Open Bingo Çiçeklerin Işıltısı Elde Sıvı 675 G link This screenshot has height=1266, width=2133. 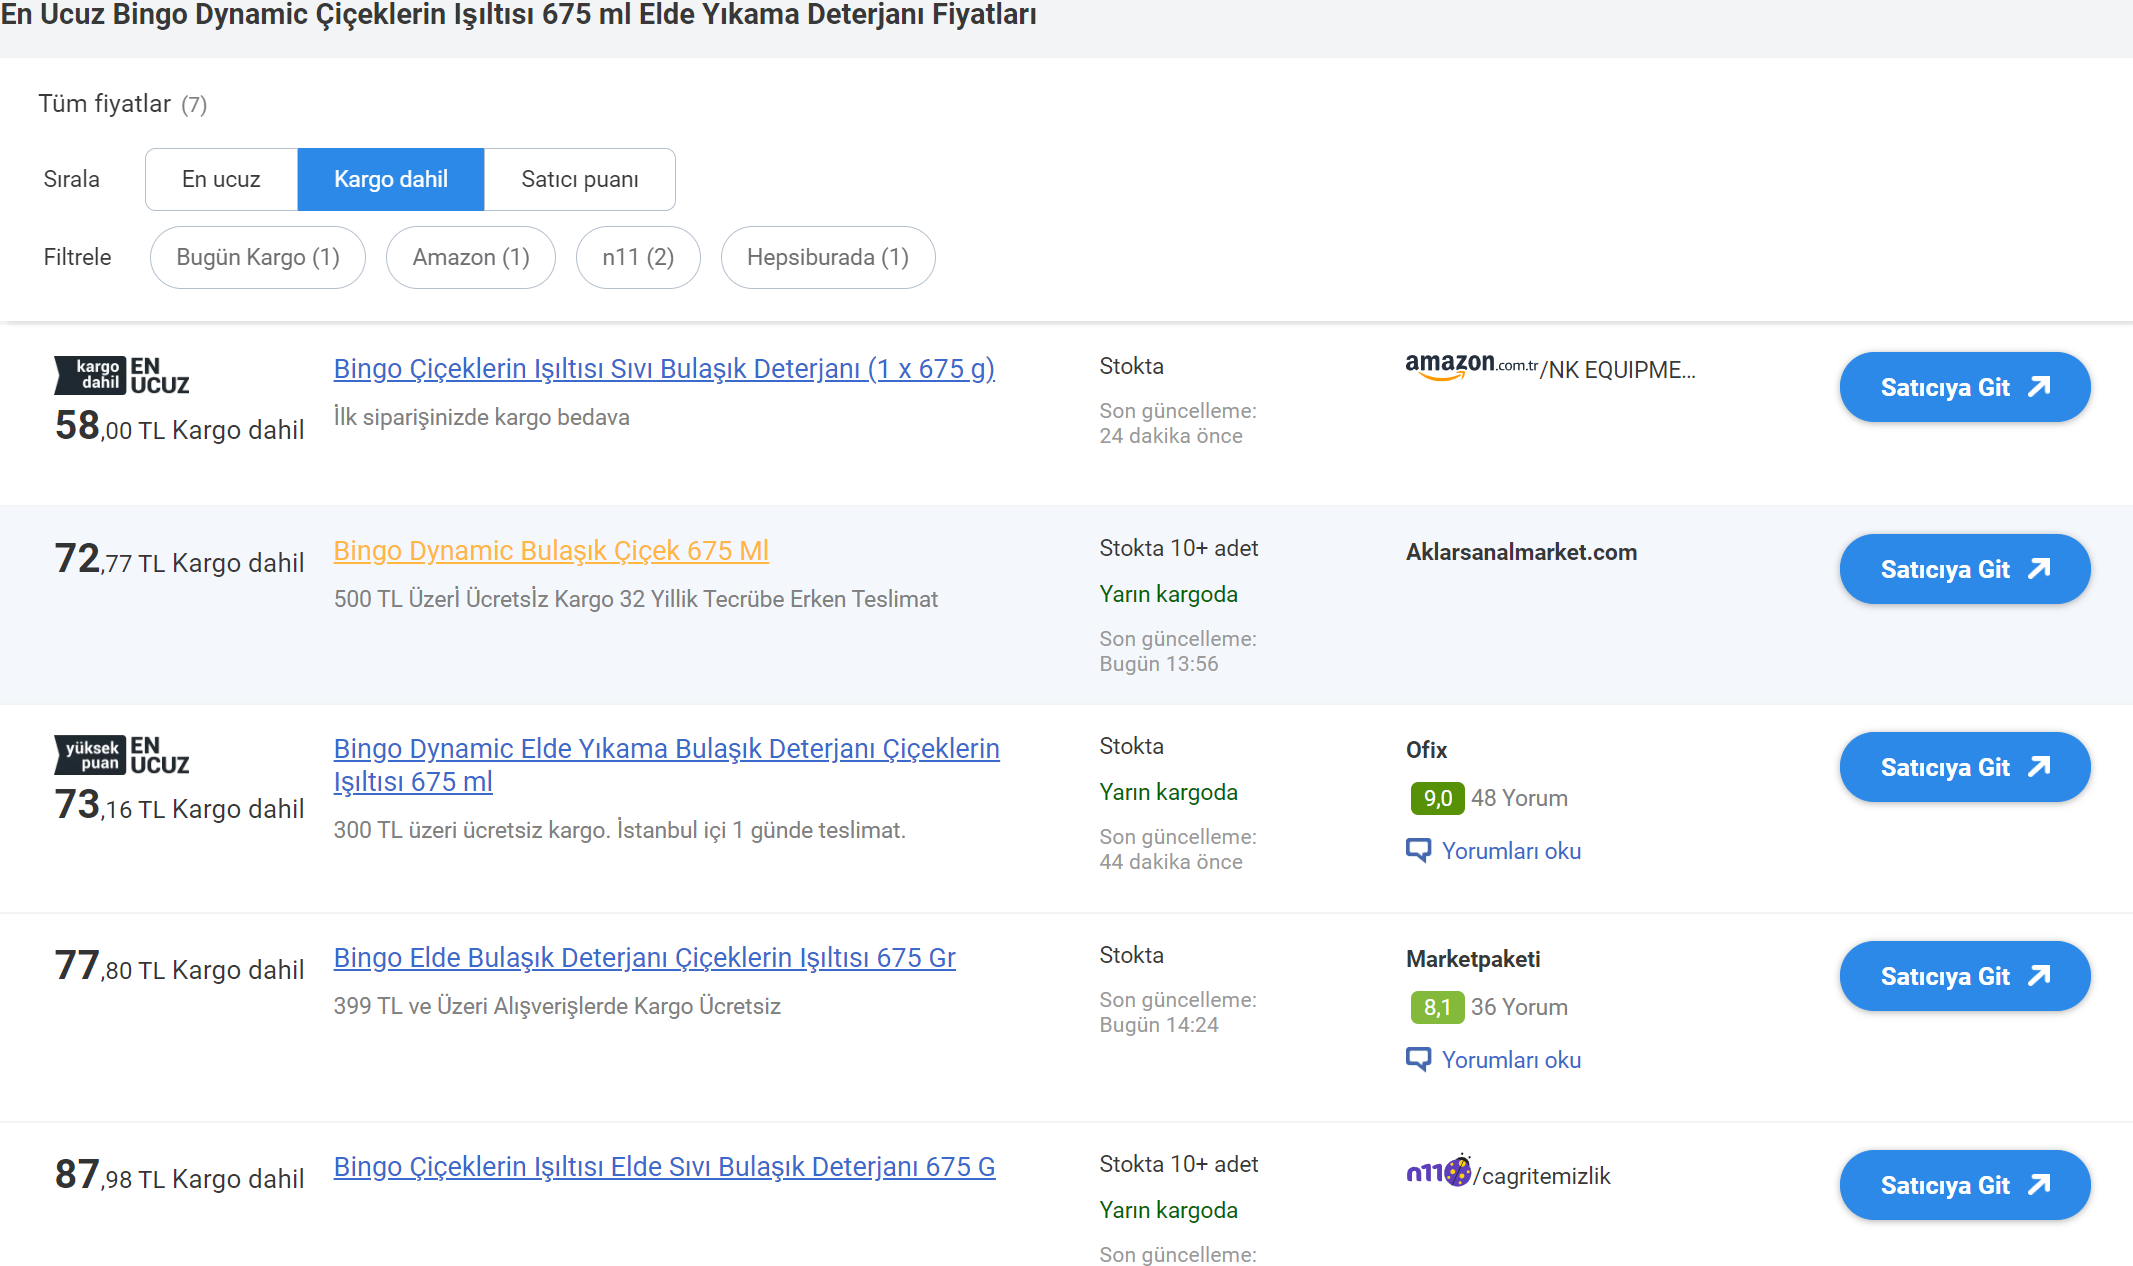click(664, 1167)
